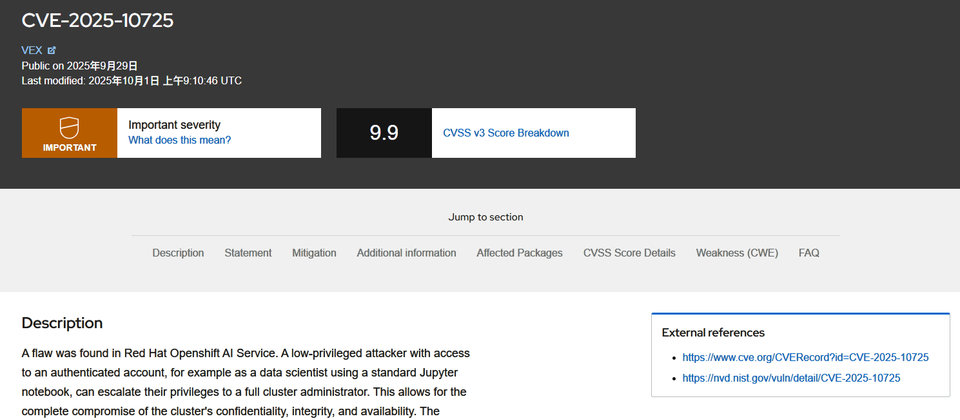This screenshot has height=420, width=960.
Task: Jump to the FAQ section
Action: [x=809, y=253]
